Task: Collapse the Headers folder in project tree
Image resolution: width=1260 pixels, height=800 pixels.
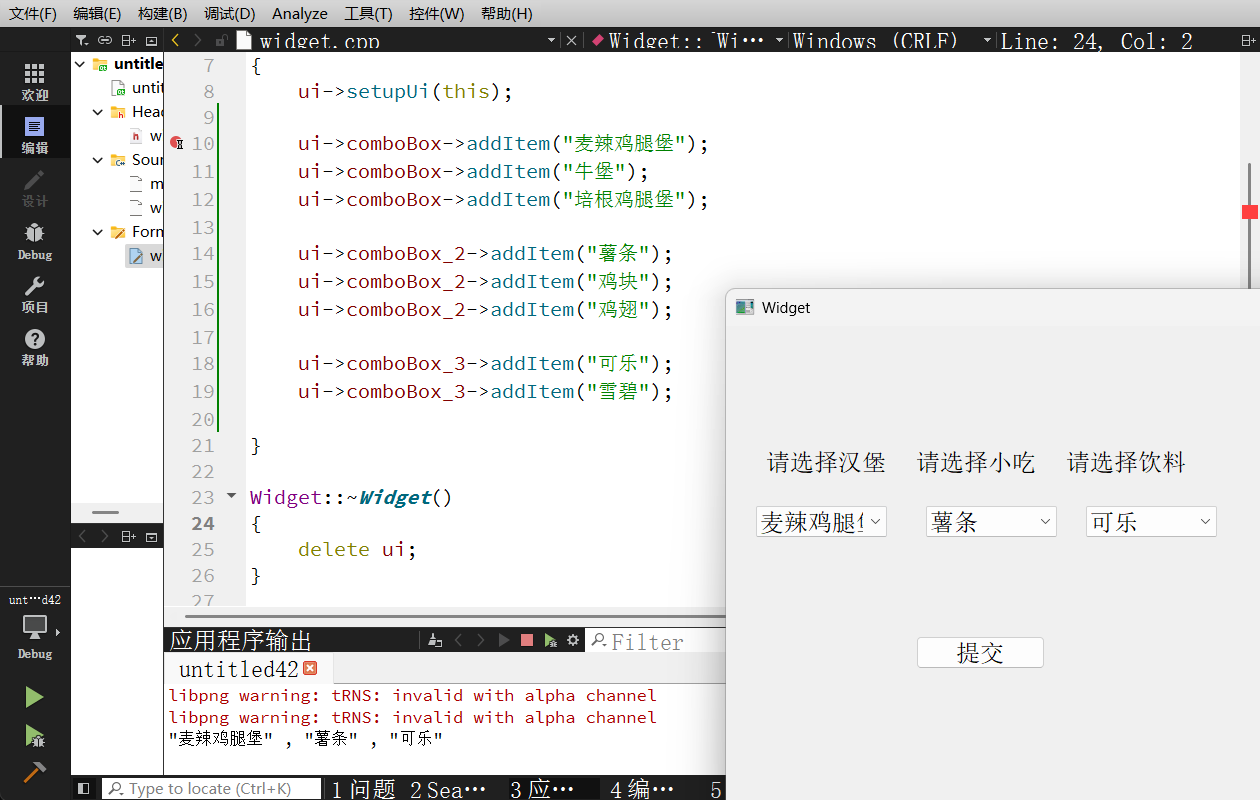Action: [x=98, y=112]
